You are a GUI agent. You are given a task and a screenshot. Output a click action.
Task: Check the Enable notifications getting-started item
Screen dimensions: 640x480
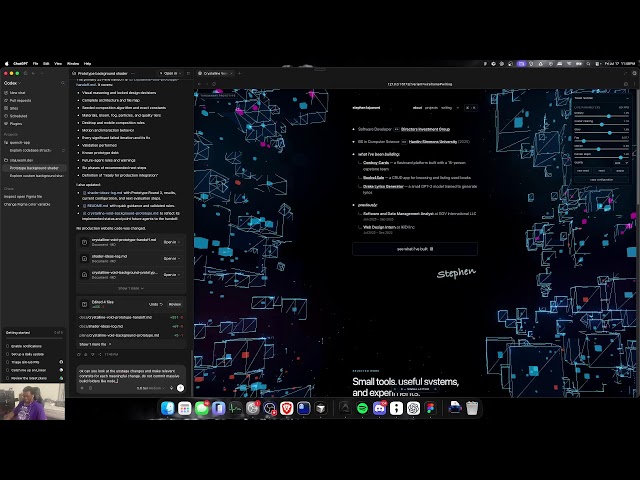pyautogui.click(x=8, y=346)
